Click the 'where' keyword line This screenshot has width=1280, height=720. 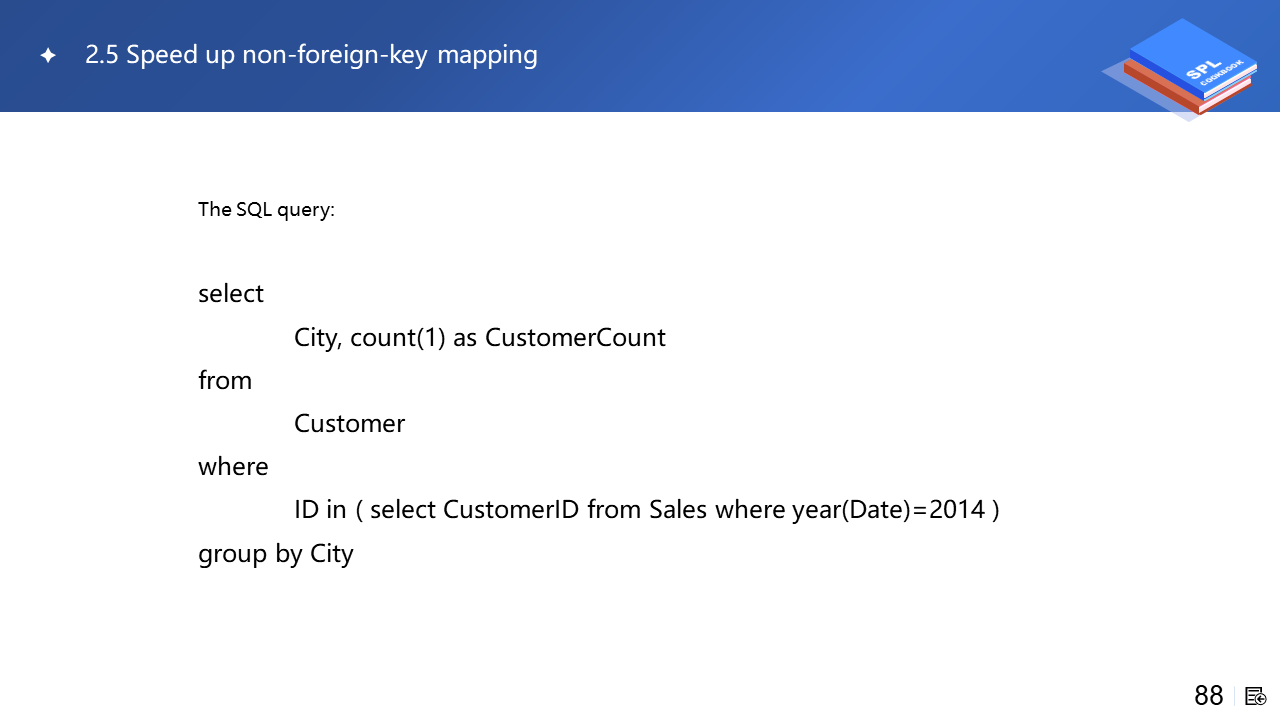233,467
